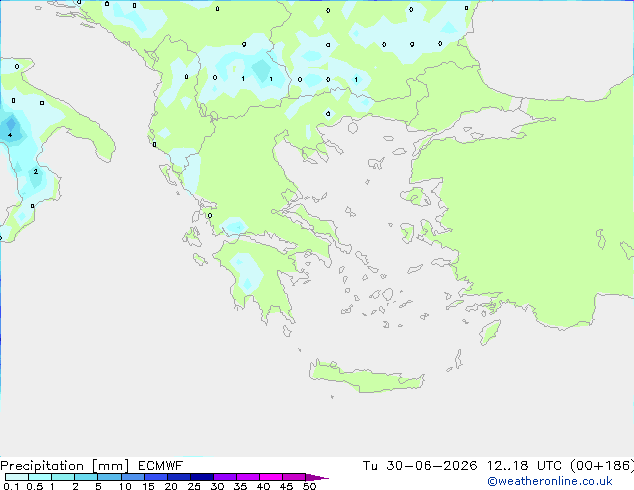
Task: Choose the 20–25 mm dark blue swatch
Action: tap(179, 477)
